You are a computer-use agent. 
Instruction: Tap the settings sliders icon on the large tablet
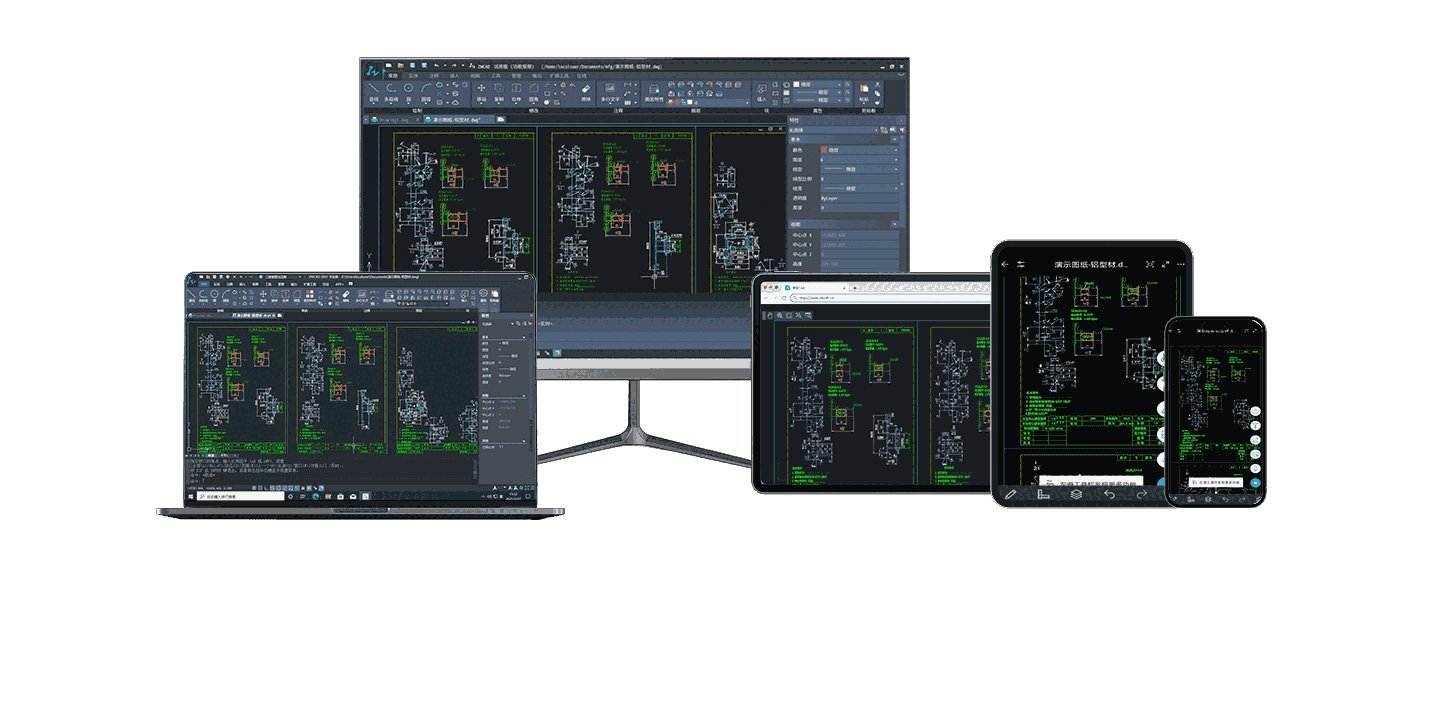tap(1020, 264)
